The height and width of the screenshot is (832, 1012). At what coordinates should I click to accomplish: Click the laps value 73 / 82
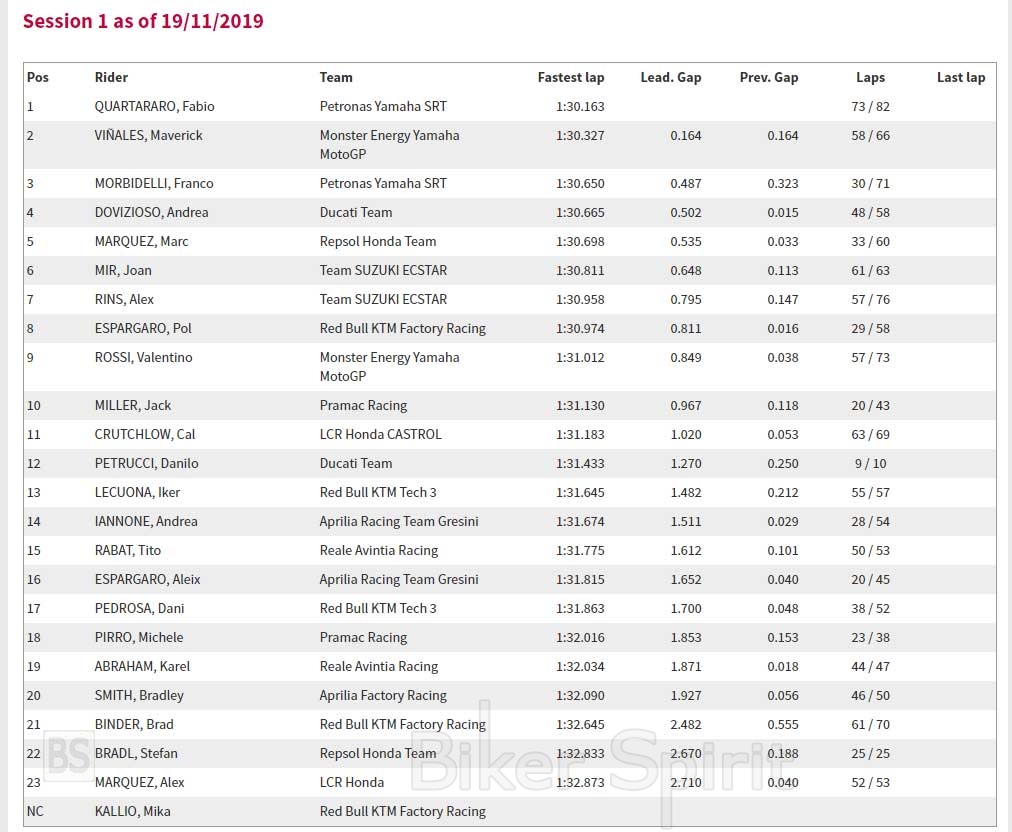tap(870, 107)
